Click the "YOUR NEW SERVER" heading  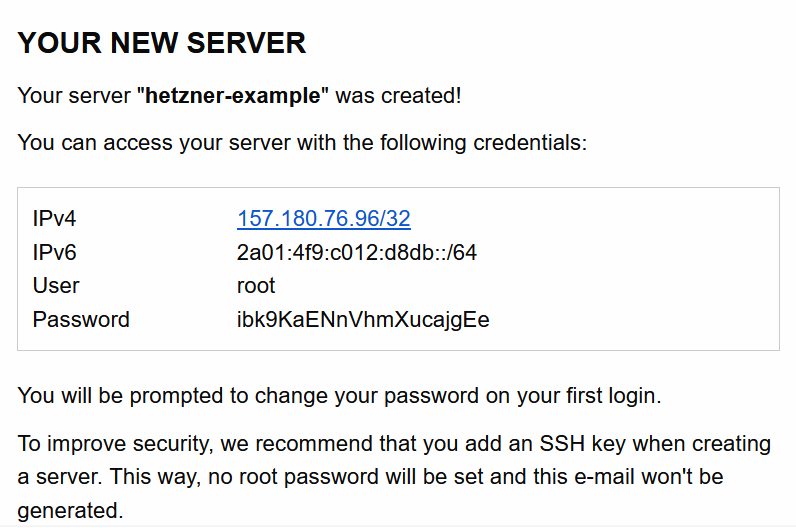[162, 44]
